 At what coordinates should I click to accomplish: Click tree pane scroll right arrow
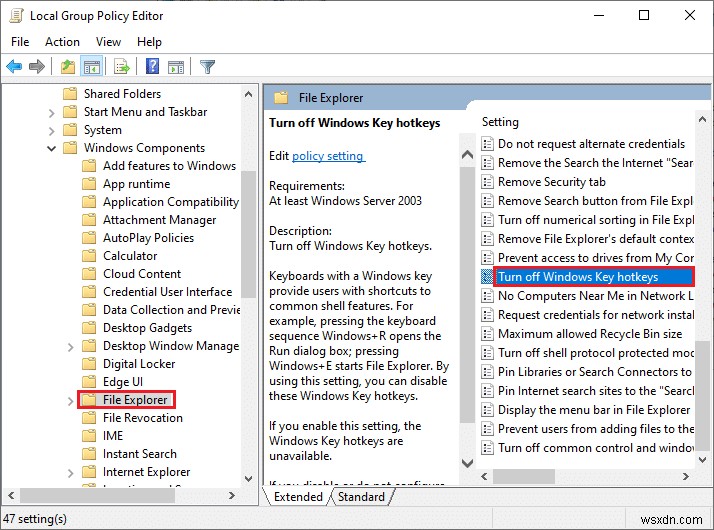tap(232, 495)
